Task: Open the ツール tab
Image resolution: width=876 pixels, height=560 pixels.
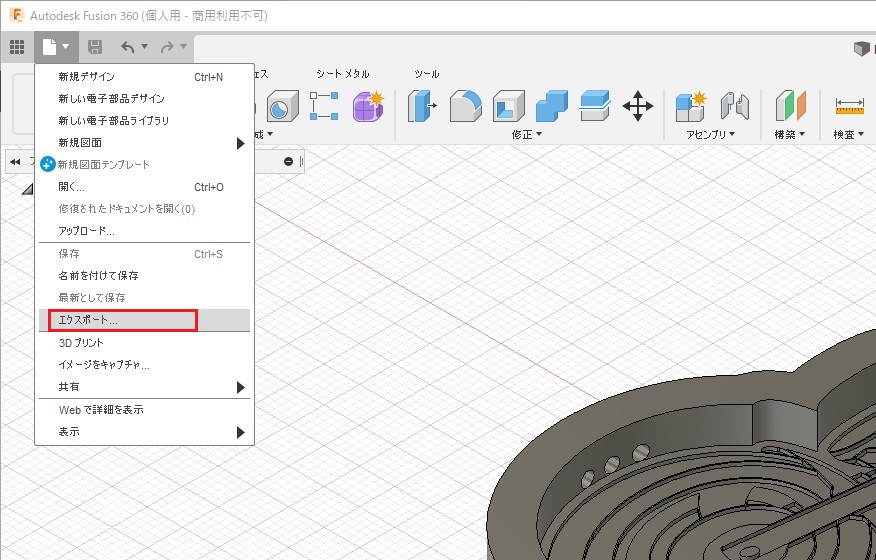Action: tap(427, 74)
